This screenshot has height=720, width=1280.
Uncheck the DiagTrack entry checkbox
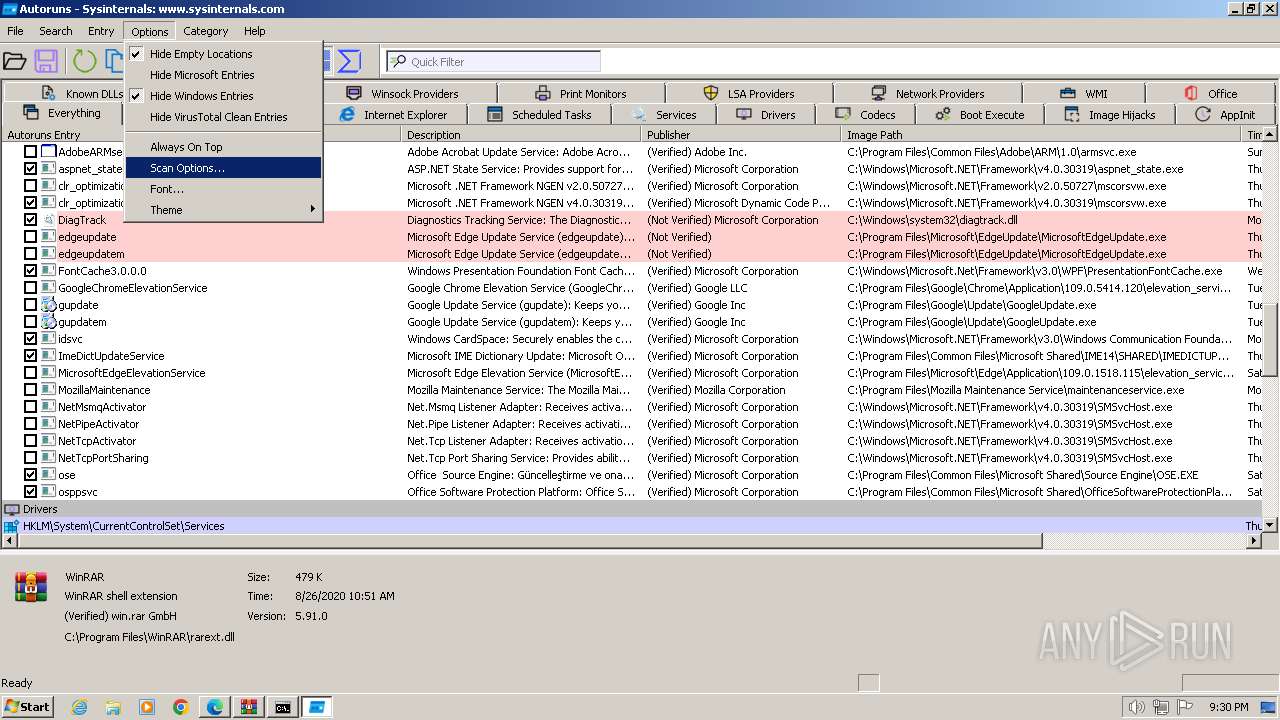point(30,220)
